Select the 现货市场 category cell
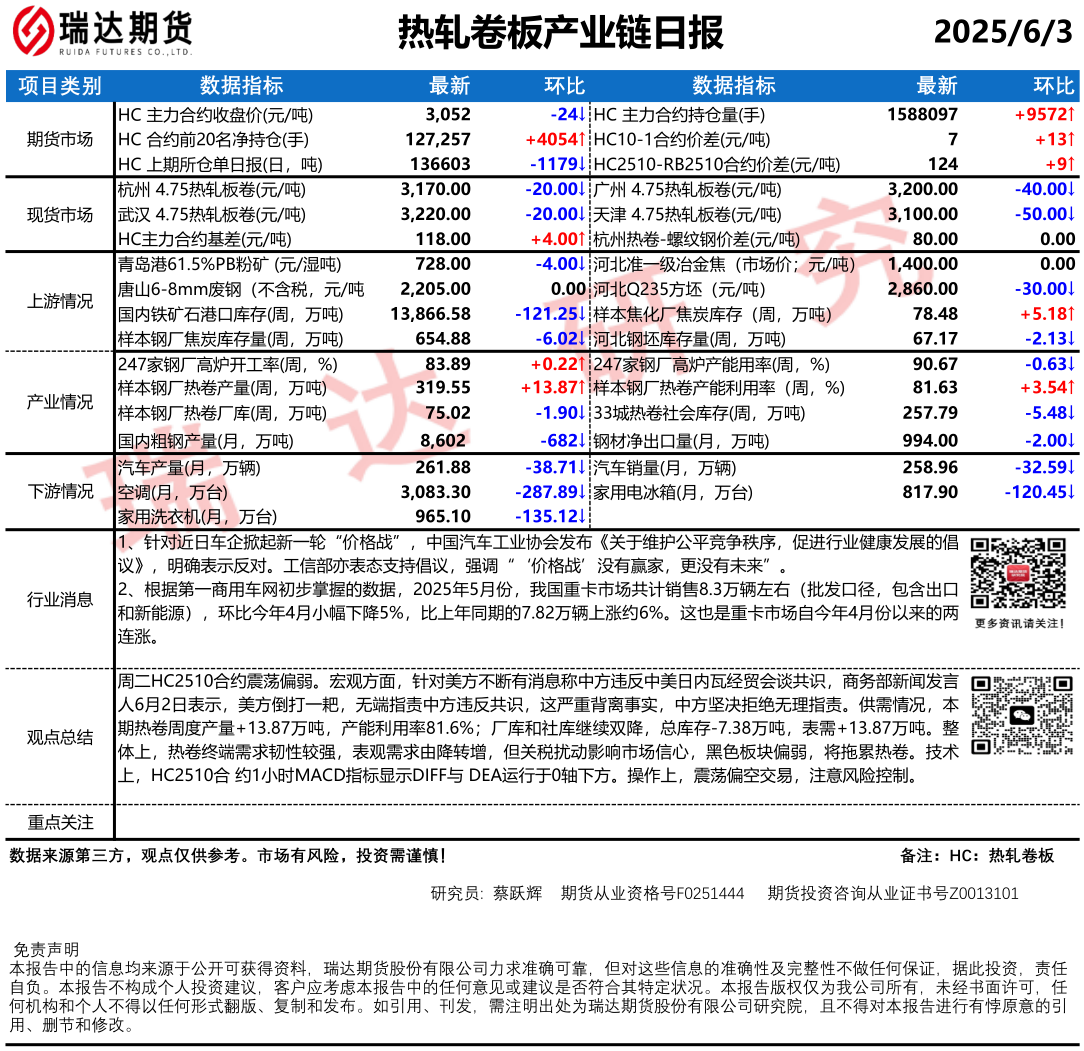 click(60, 215)
